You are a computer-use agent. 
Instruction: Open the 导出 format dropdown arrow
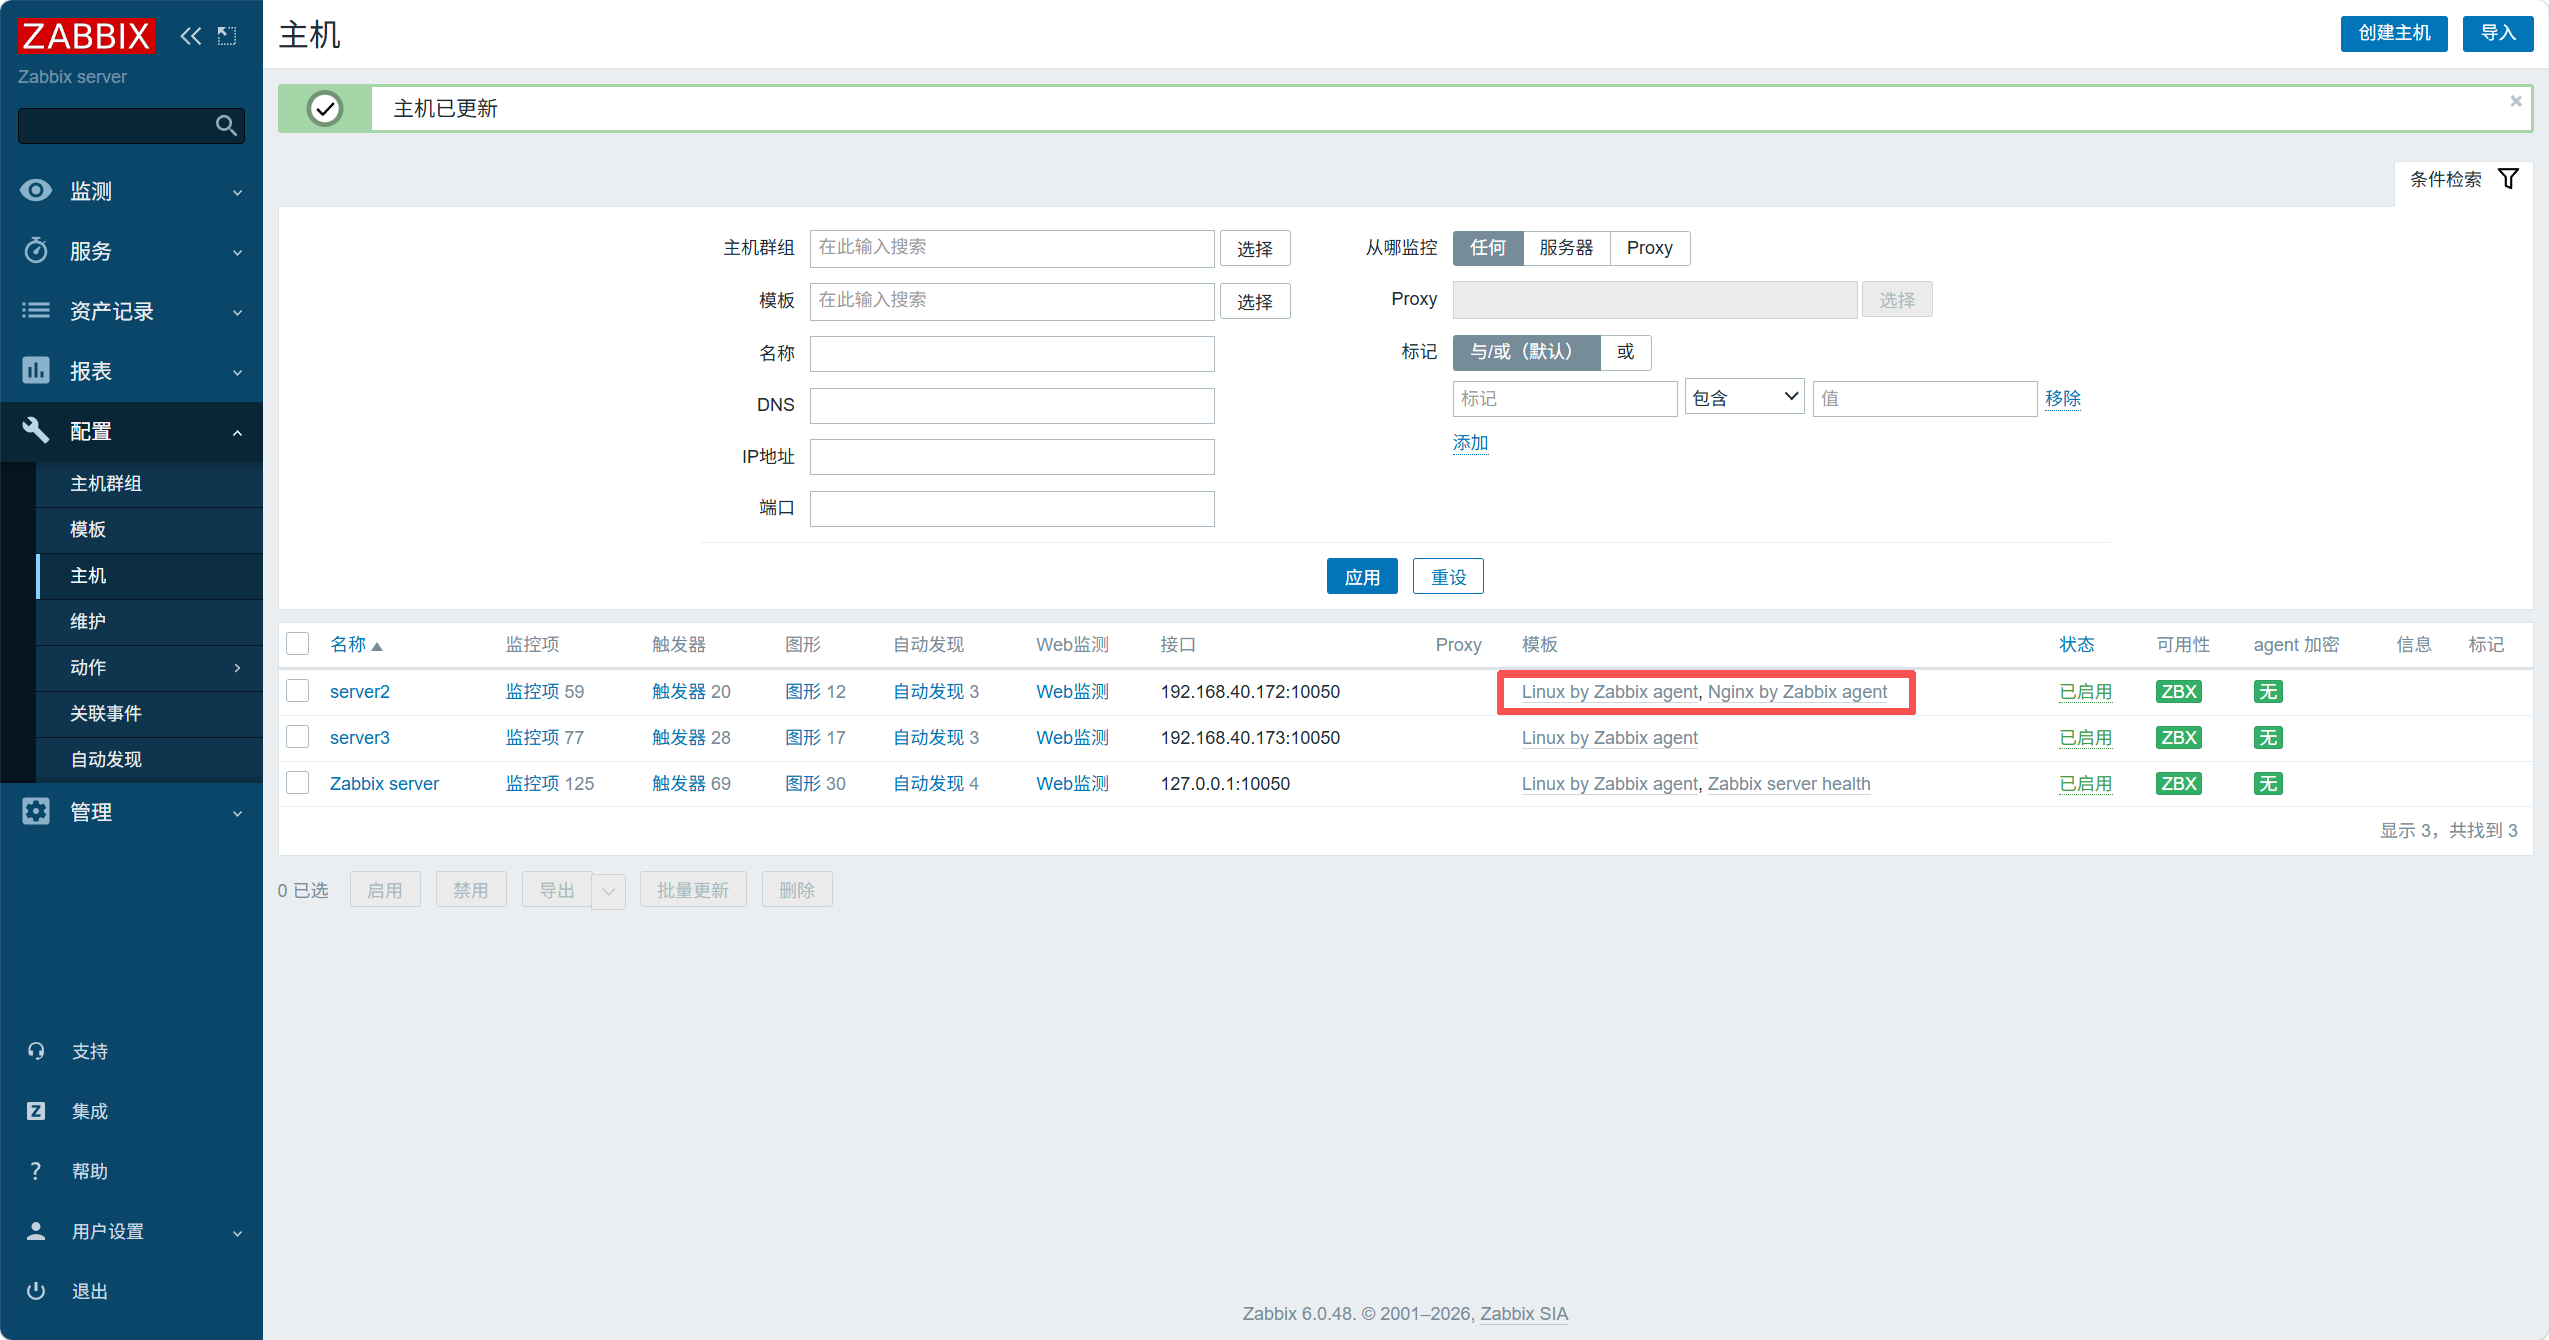(x=608, y=890)
